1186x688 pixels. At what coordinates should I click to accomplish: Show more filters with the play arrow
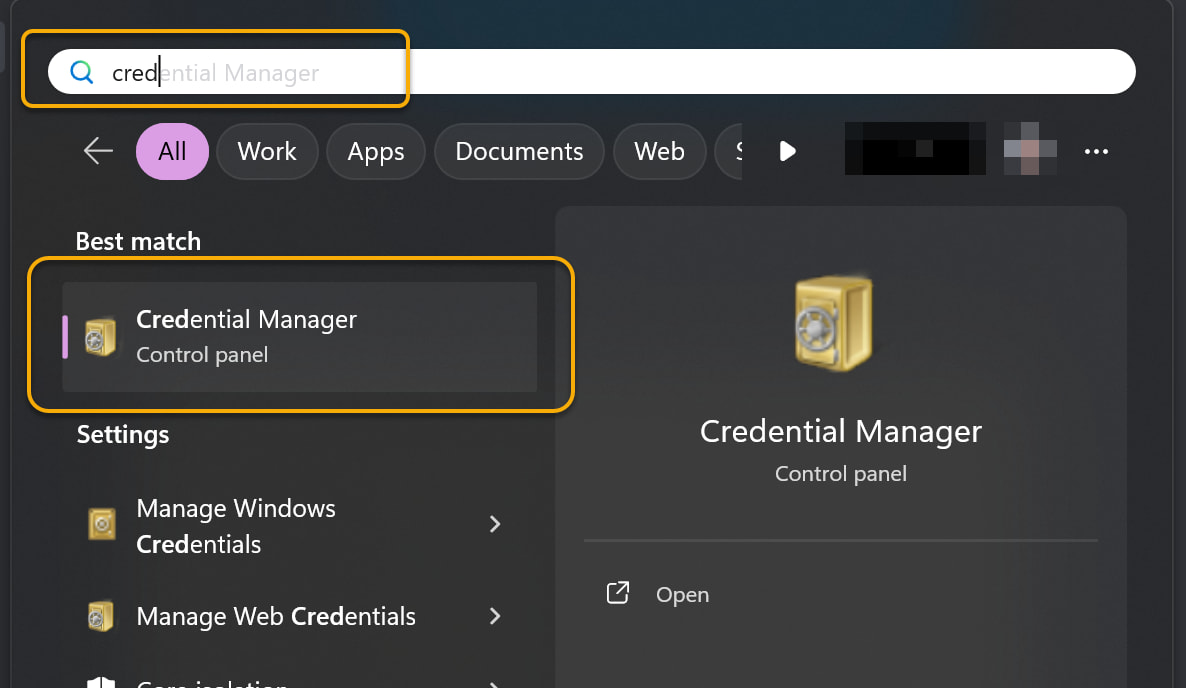pos(787,151)
